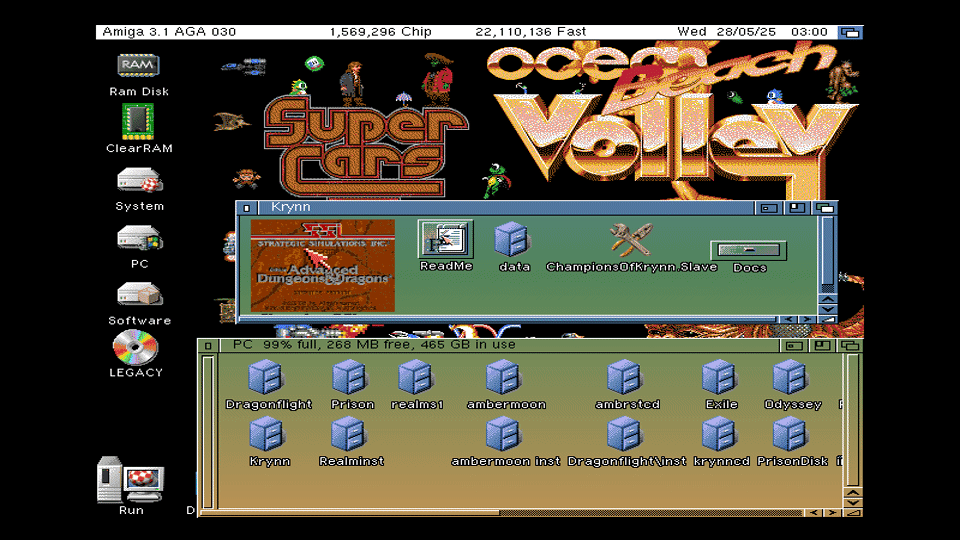Click the screen depth gadget in top bar

(850, 32)
